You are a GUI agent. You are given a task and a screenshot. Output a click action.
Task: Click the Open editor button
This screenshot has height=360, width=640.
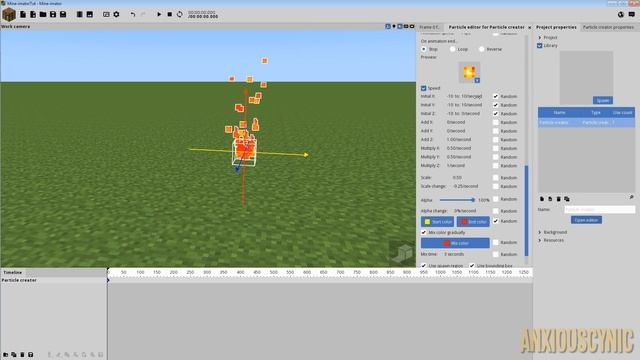586,220
